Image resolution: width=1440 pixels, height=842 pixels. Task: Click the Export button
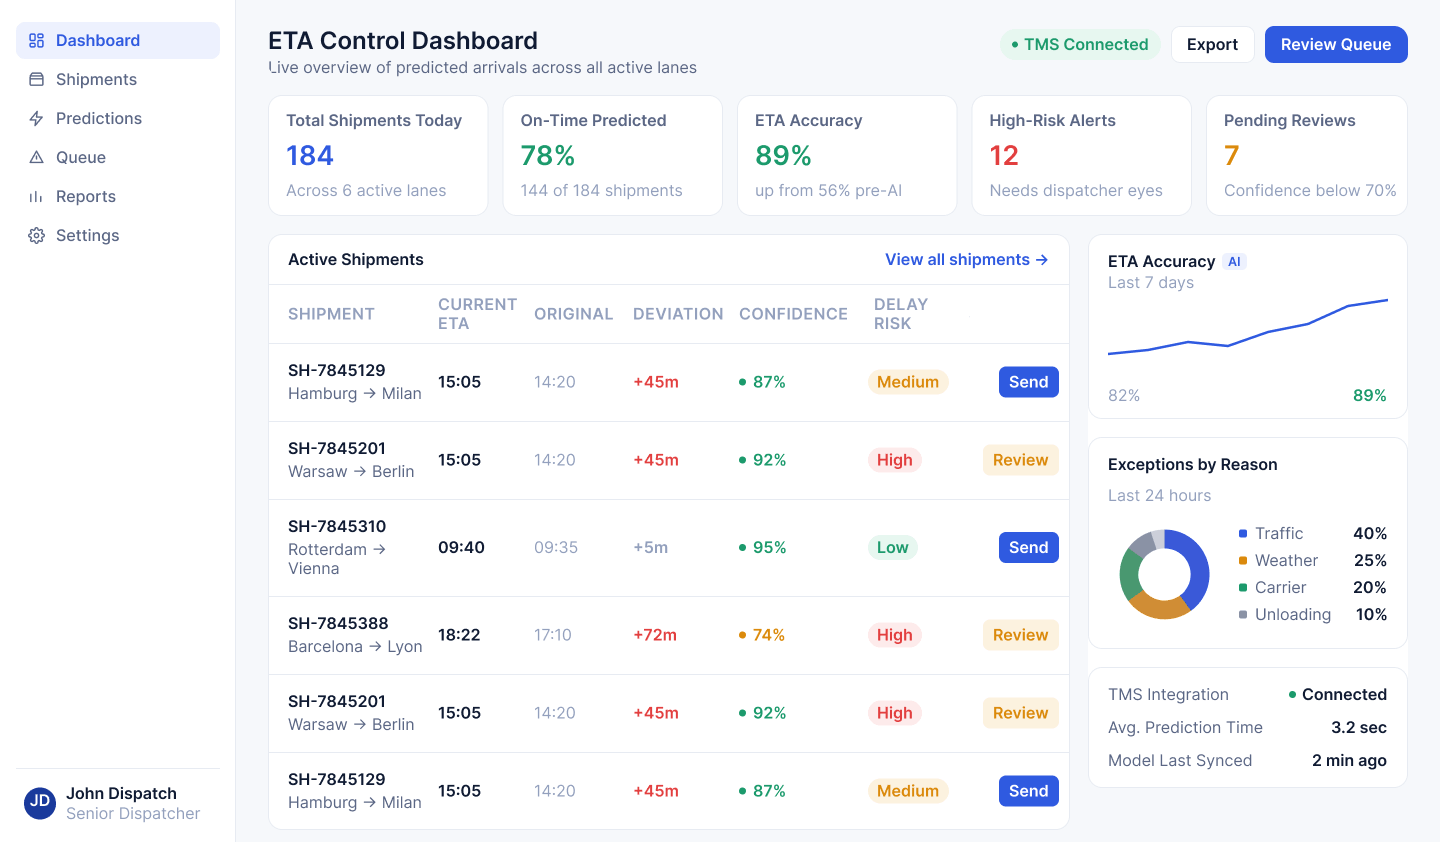pyautogui.click(x=1212, y=44)
